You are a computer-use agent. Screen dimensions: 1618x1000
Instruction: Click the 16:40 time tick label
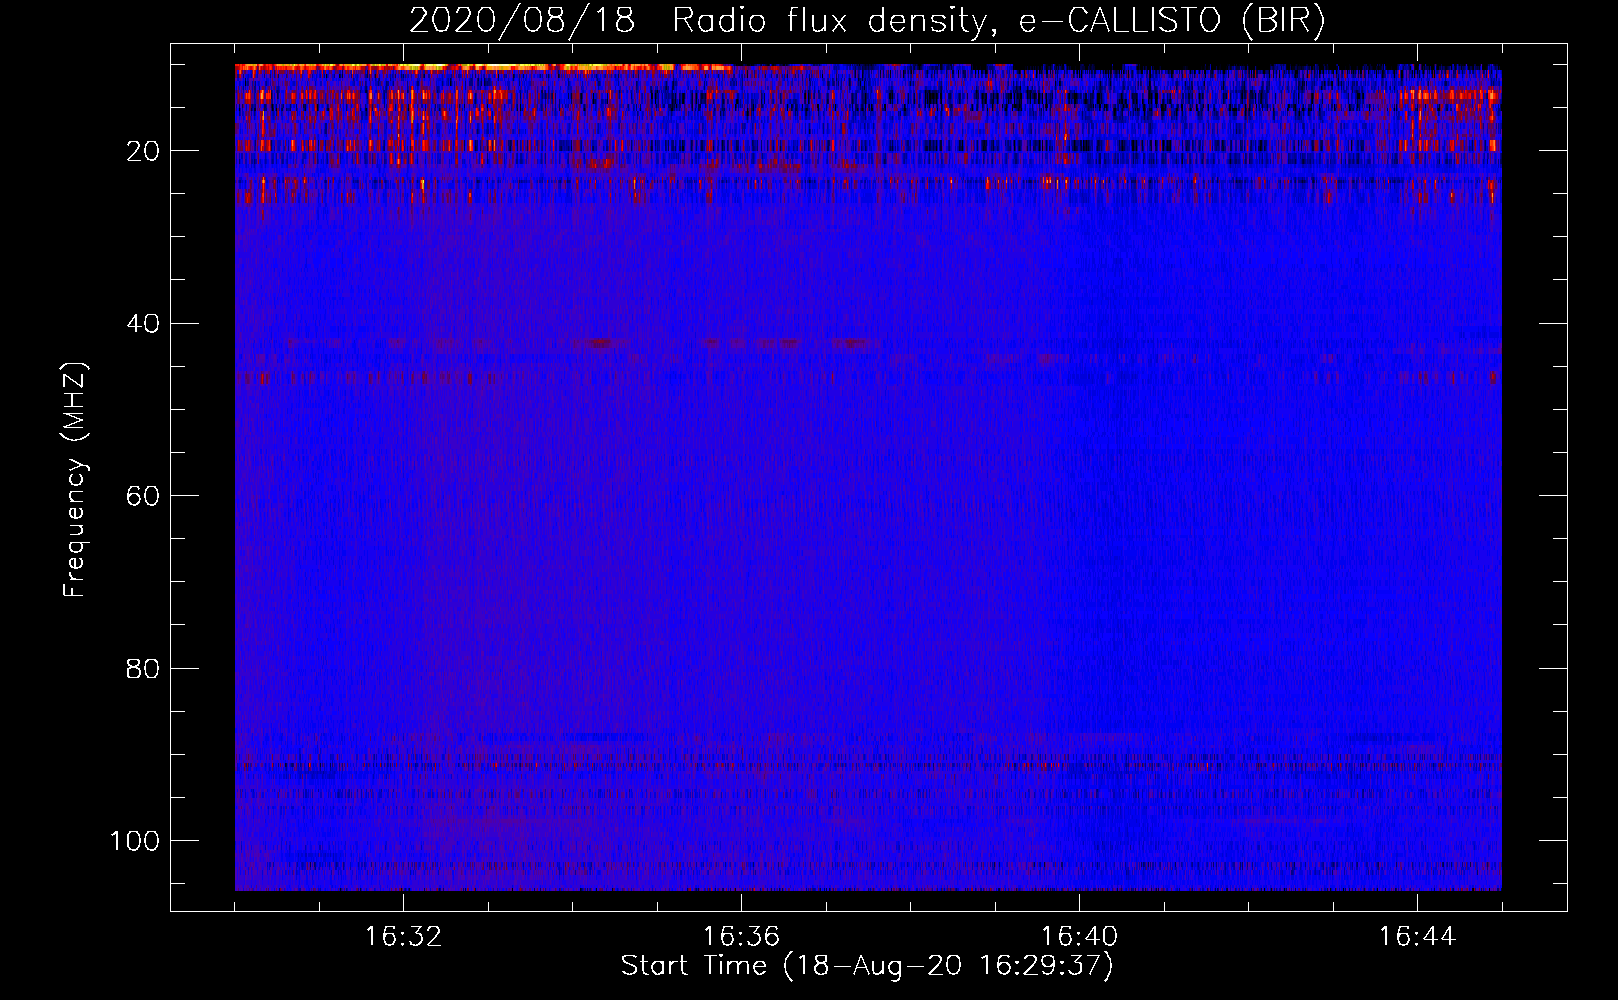1079,937
